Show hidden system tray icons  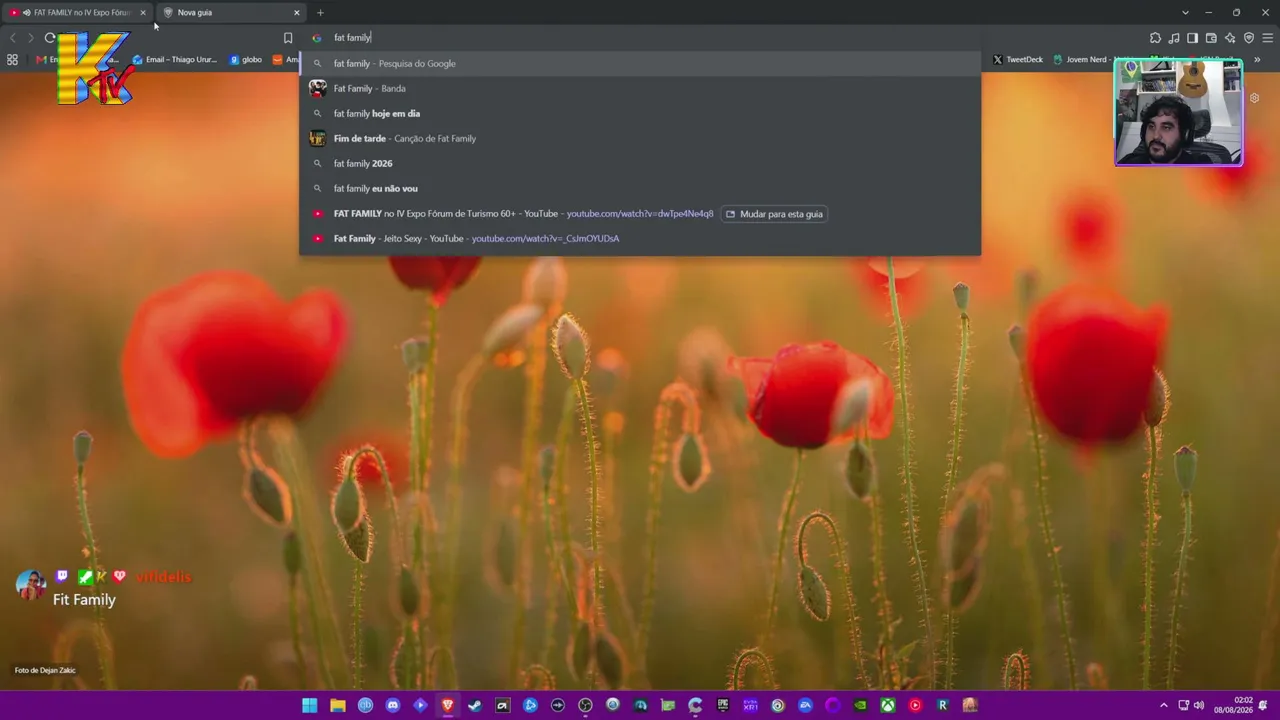(1163, 706)
